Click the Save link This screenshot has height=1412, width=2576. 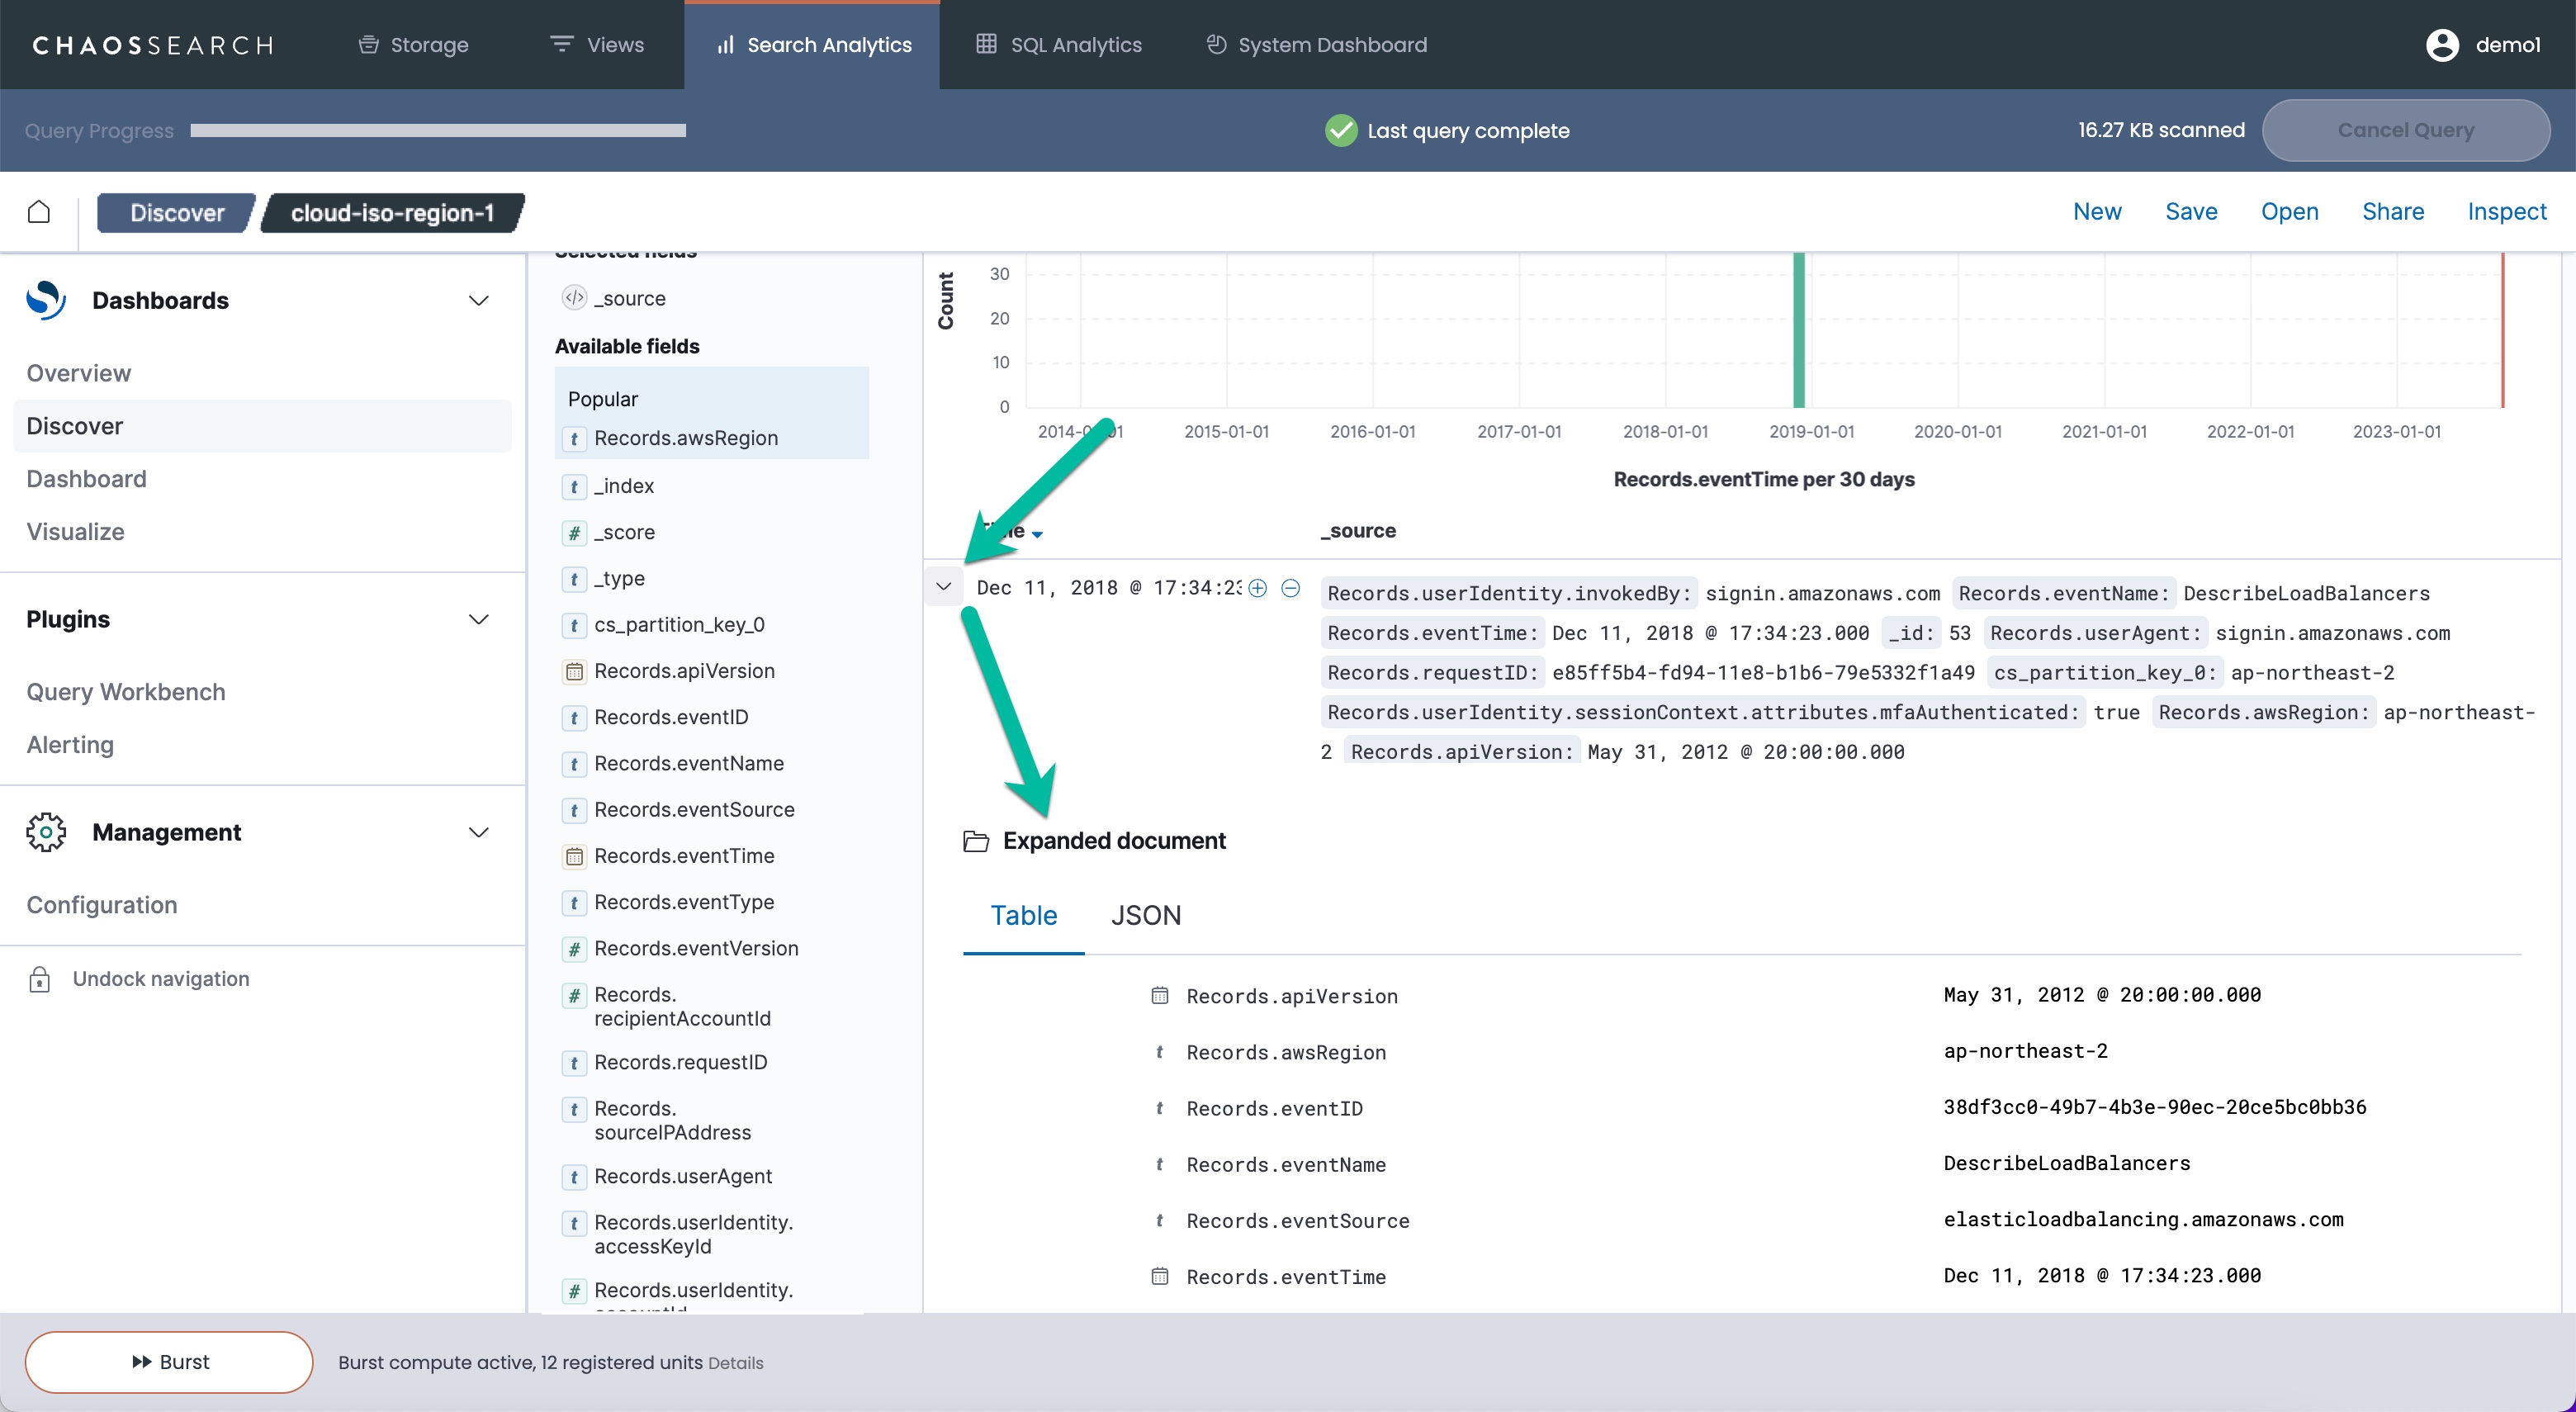[2191, 211]
